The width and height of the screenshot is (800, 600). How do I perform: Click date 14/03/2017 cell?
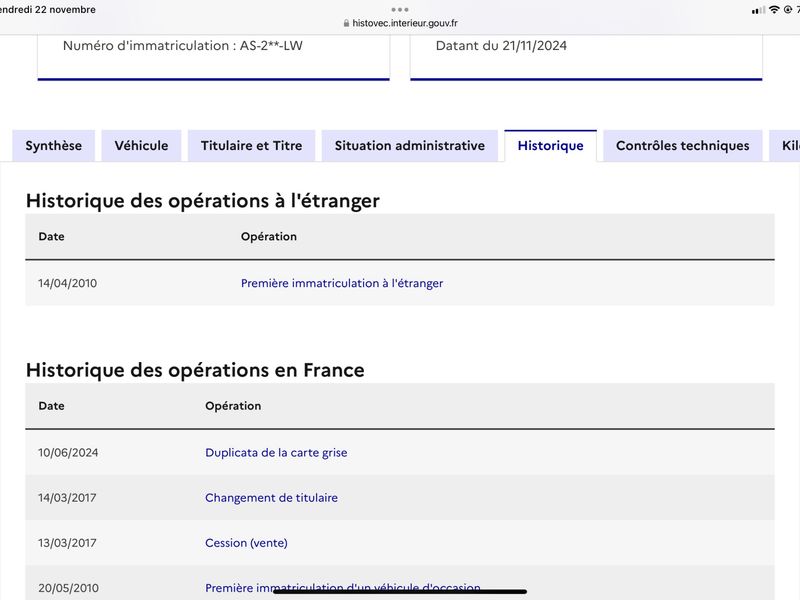point(67,498)
